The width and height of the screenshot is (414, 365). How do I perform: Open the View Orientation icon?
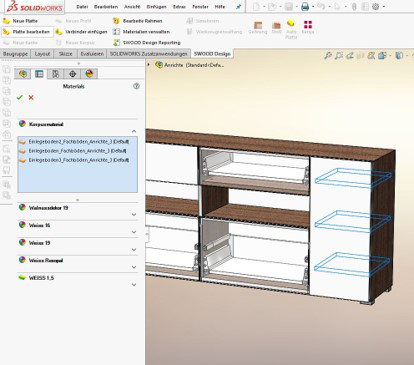[382, 56]
